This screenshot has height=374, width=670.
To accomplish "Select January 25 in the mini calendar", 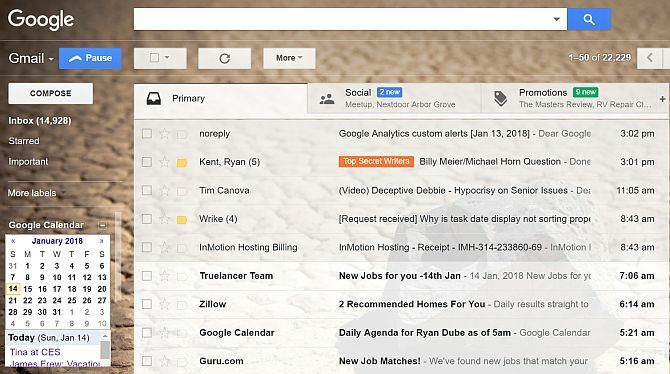I will click(72, 300).
